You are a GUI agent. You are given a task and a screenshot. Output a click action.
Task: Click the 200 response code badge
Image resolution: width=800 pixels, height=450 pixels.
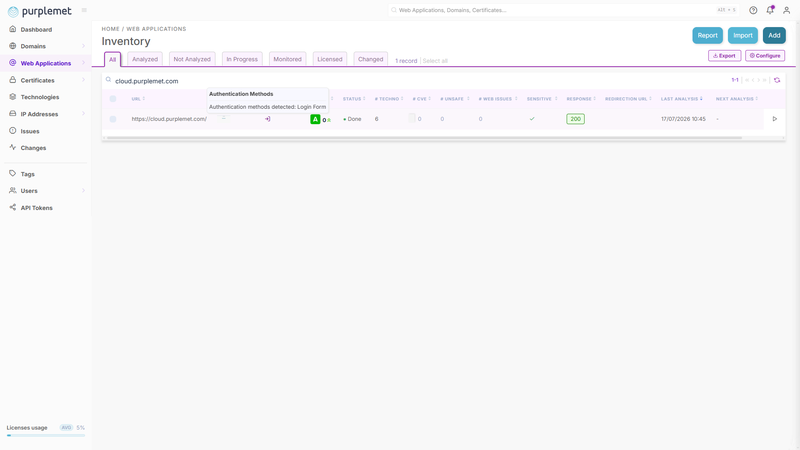[576, 119]
